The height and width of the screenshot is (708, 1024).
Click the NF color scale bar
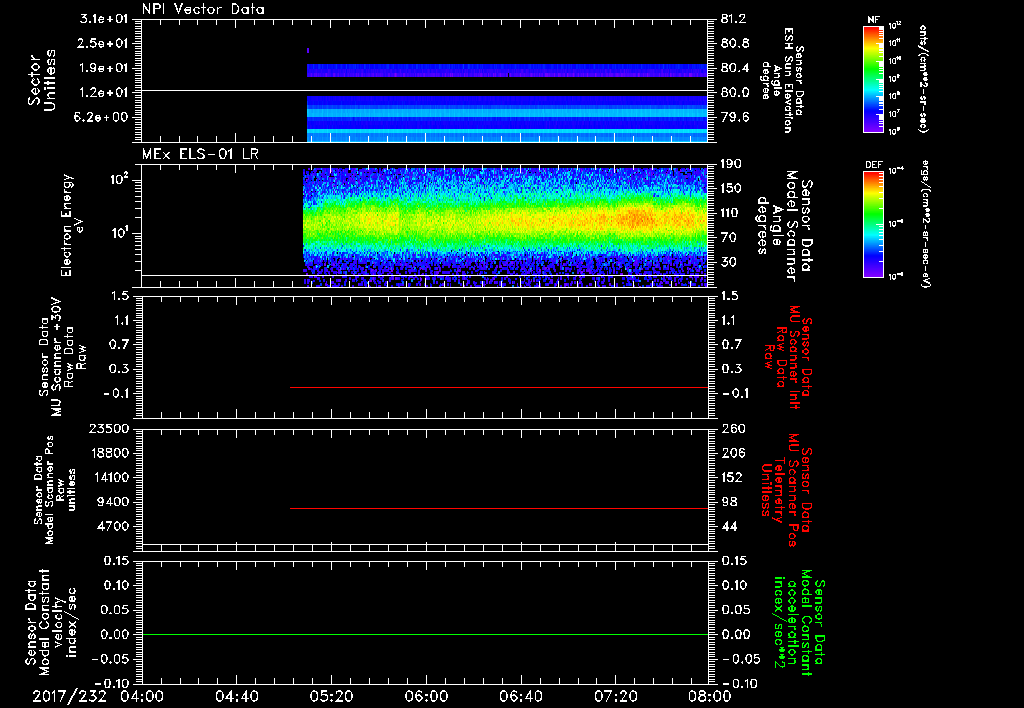pos(873,79)
